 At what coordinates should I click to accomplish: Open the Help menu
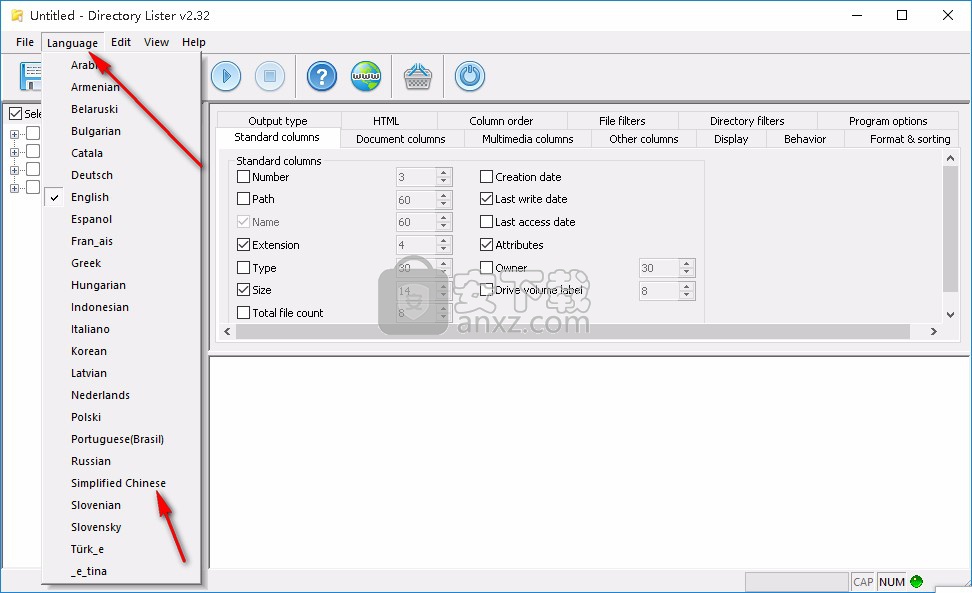click(193, 42)
